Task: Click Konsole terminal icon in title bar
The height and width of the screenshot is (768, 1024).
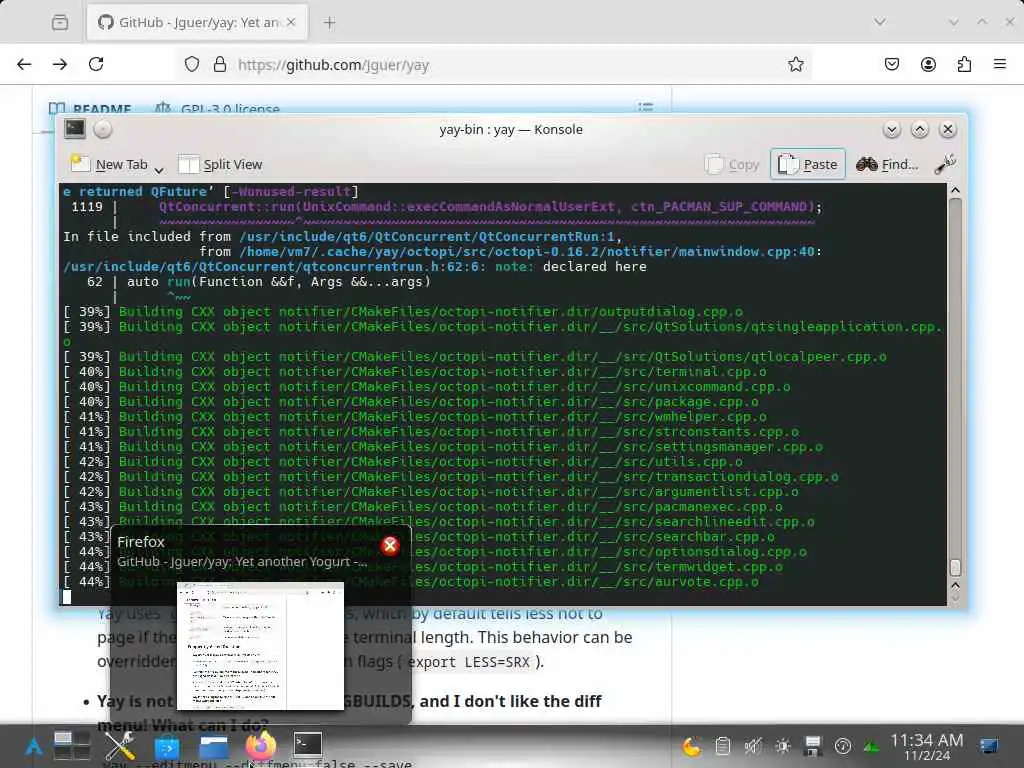Action: (x=75, y=129)
